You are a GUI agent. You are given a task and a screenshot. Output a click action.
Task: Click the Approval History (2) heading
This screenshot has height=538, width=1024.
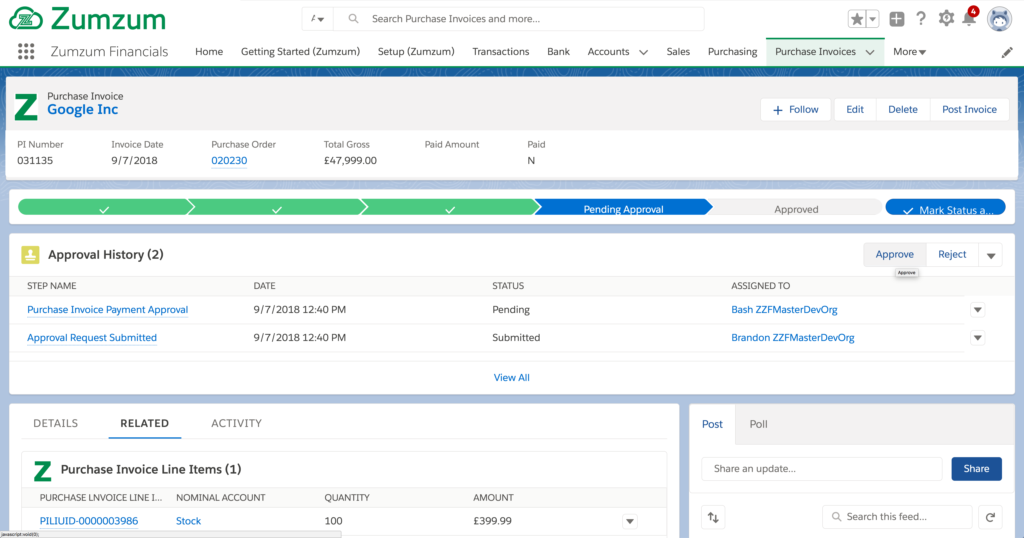pyautogui.click(x=106, y=255)
